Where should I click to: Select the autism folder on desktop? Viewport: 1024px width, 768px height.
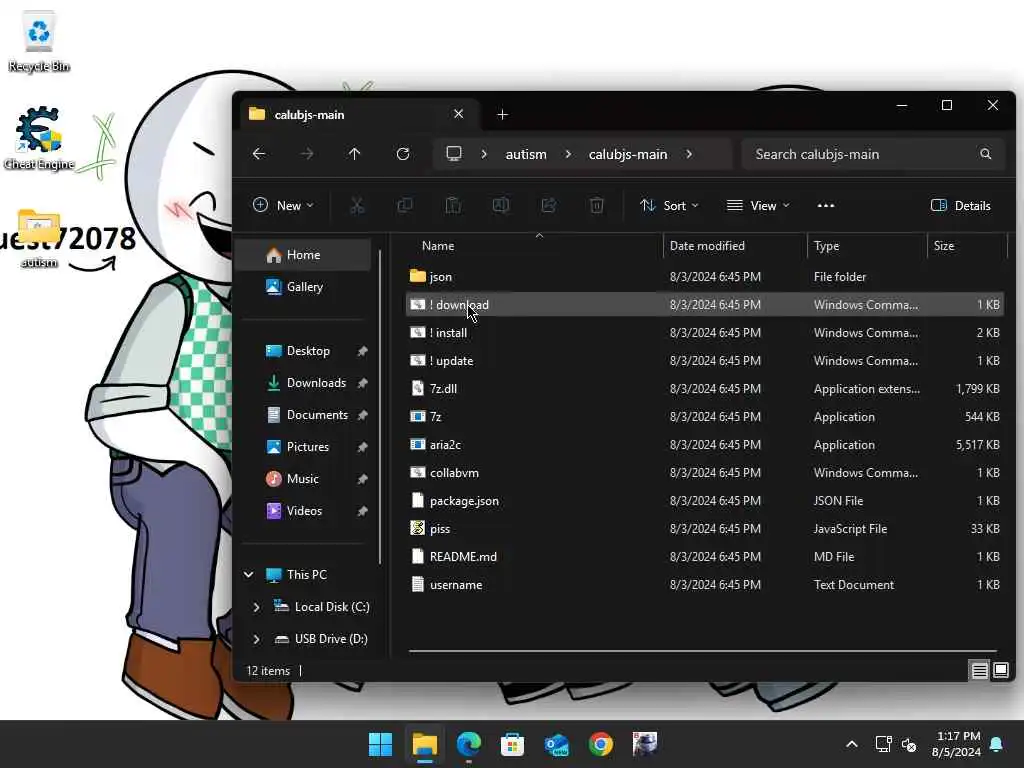(39, 238)
